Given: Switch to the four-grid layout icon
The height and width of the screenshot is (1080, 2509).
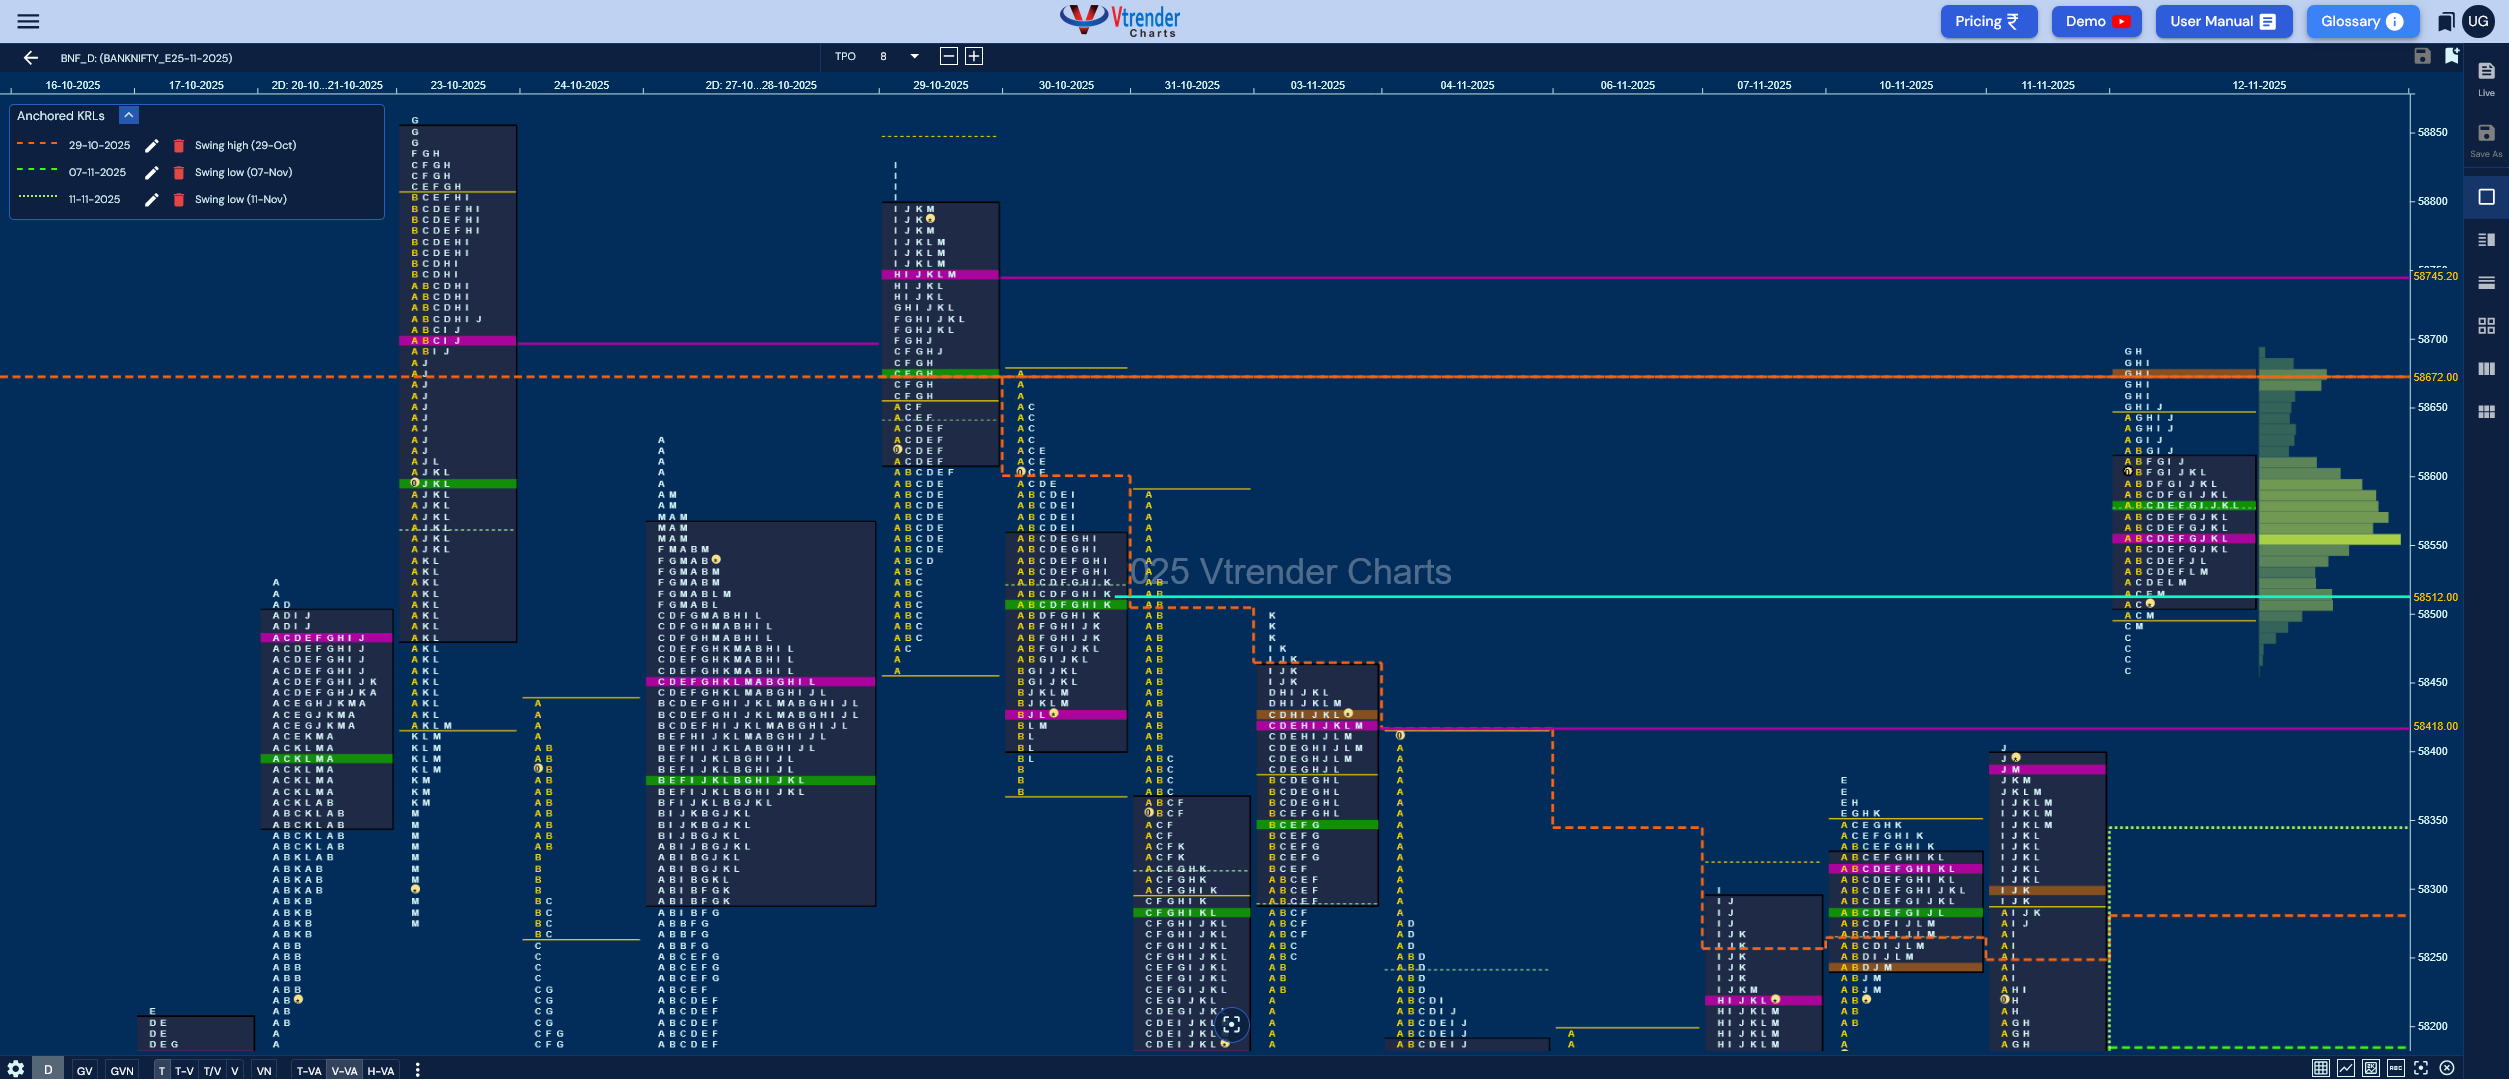Looking at the screenshot, I should 2485,325.
